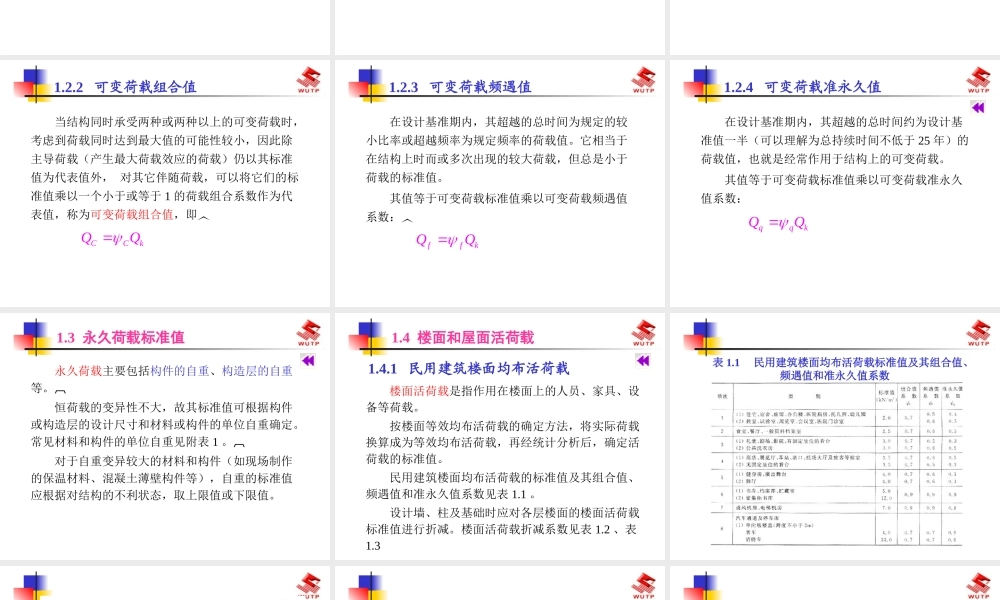Click the colored squares emblem on slide 1.2.2
1000x600 pixels.
click(x=32, y=85)
